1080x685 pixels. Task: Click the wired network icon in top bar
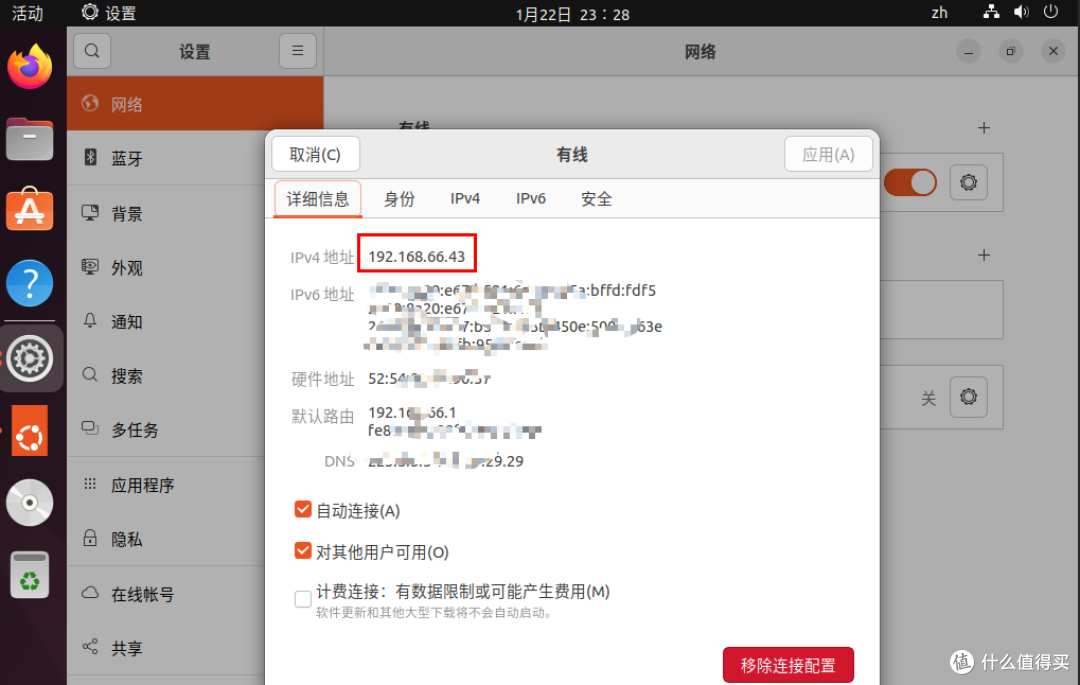[991, 13]
